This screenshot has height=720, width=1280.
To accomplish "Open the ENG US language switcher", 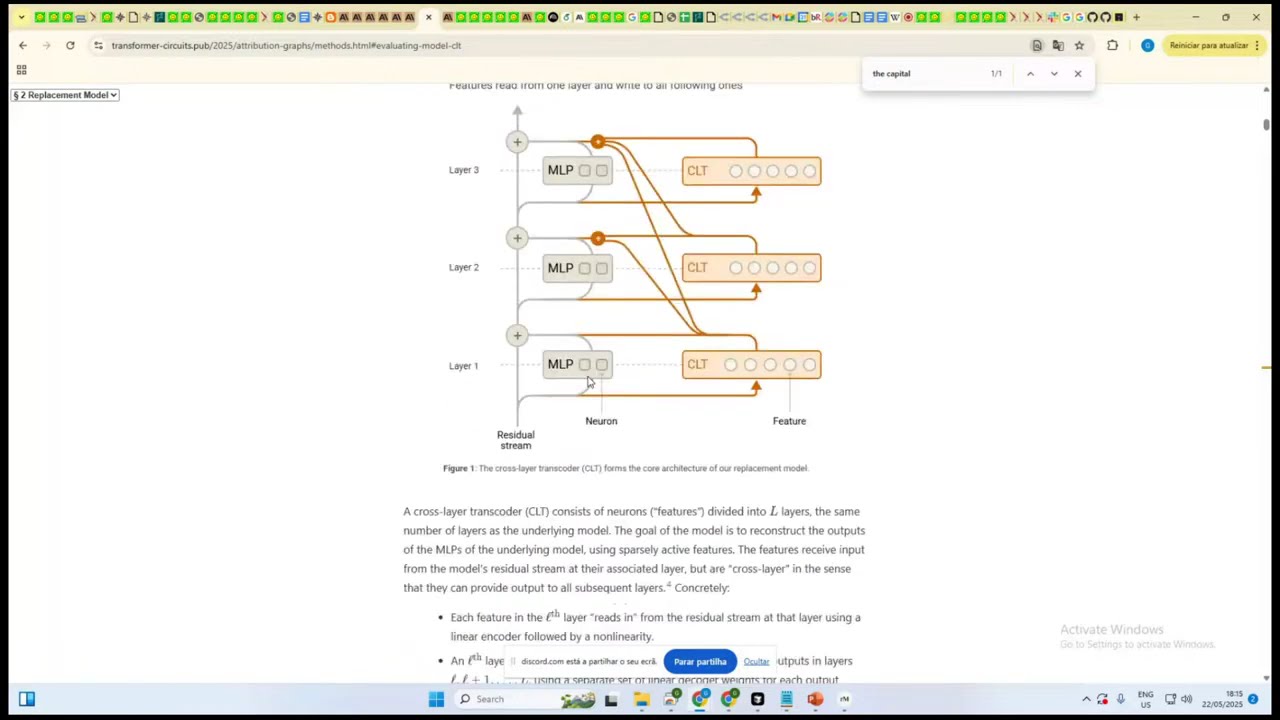I will coord(1145,699).
